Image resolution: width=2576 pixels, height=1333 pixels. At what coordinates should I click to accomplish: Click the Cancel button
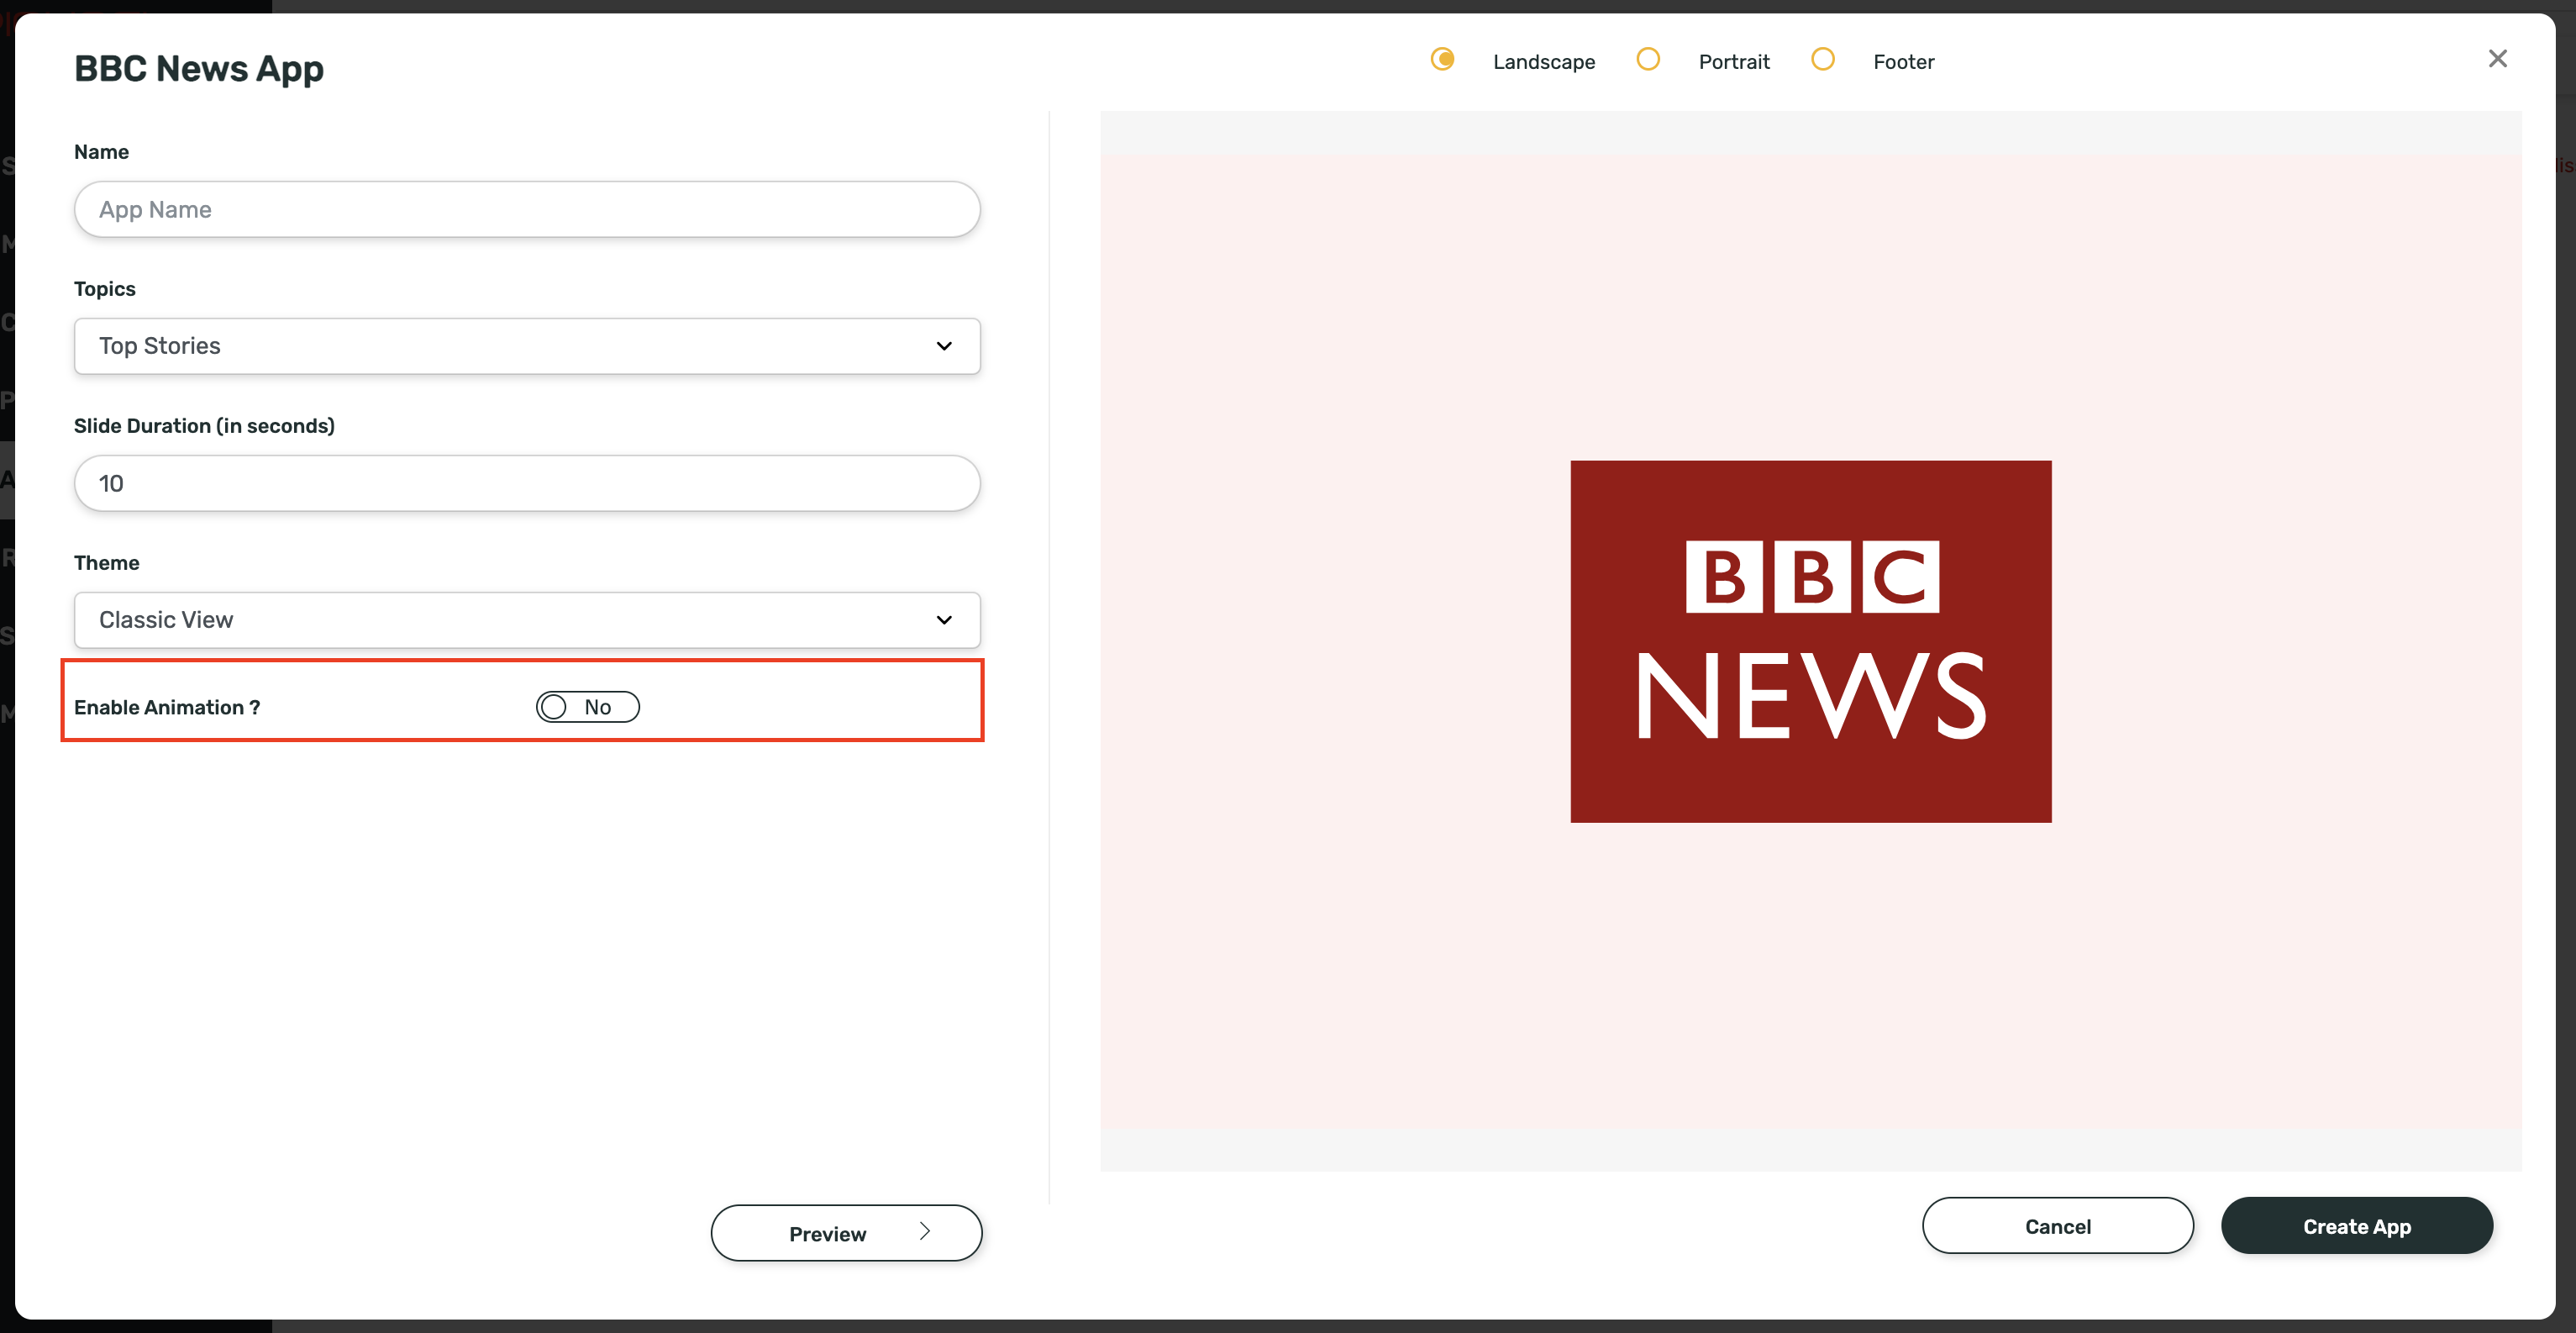[x=2058, y=1226]
